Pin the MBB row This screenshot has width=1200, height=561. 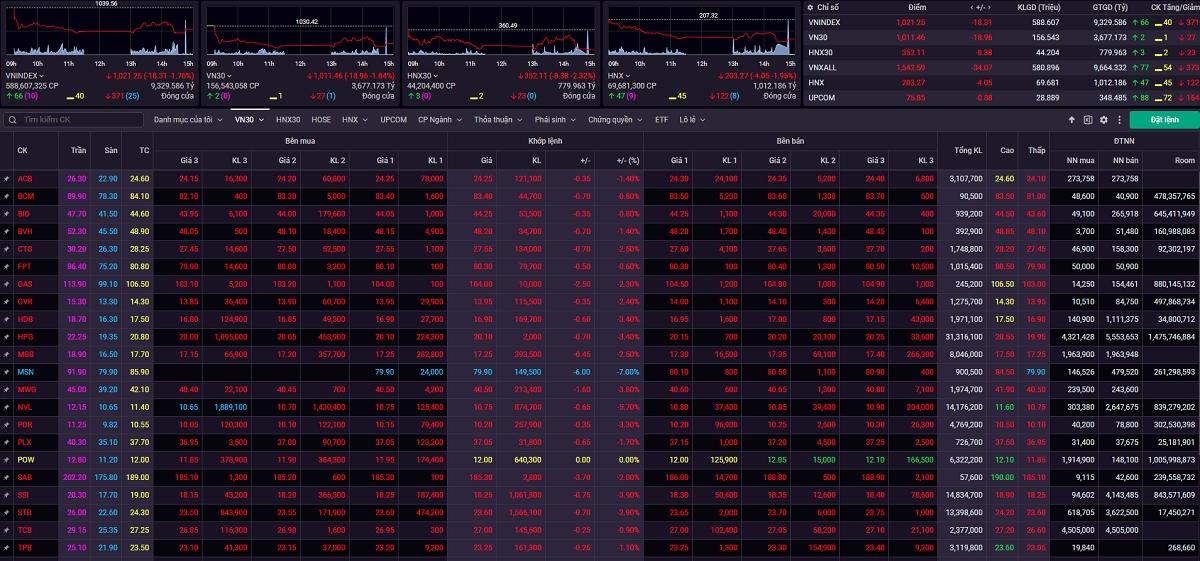click(x=6, y=354)
